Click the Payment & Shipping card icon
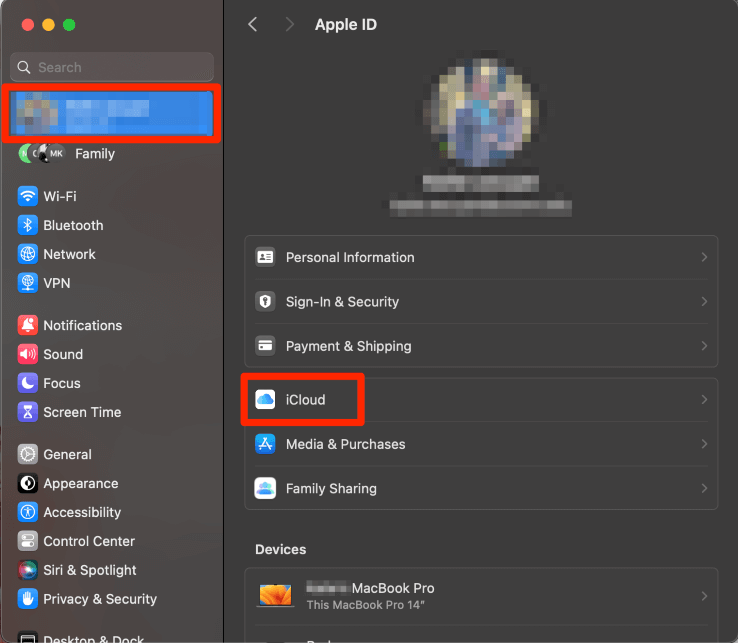Image resolution: width=738 pixels, height=643 pixels. (x=265, y=346)
